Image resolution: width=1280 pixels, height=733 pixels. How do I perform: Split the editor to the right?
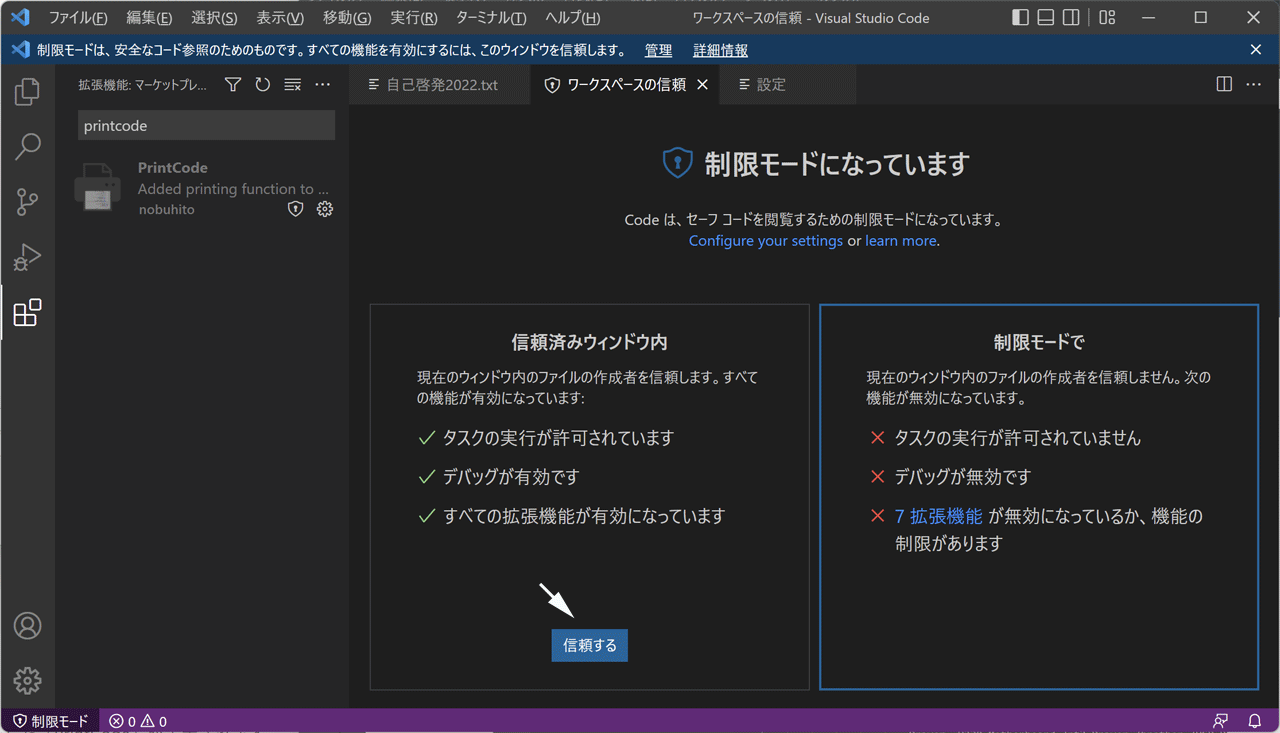coord(1224,85)
